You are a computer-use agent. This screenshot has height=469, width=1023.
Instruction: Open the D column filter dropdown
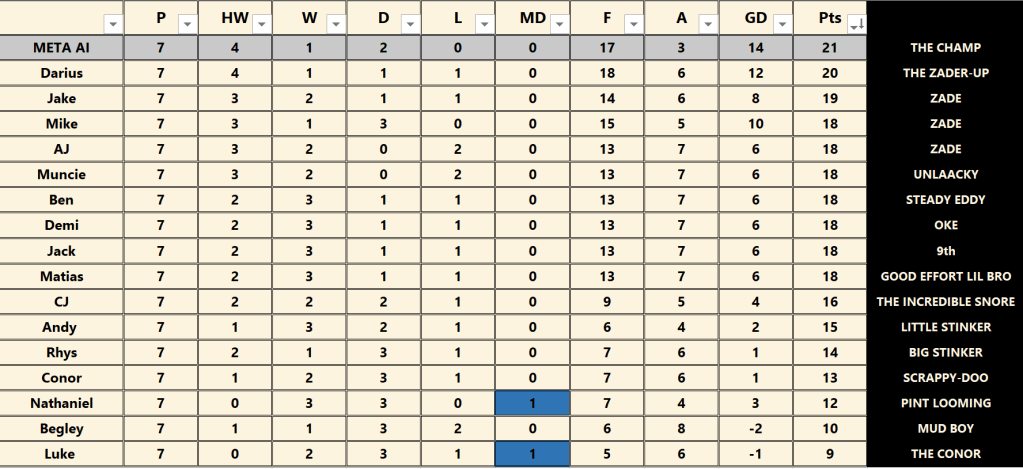coord(410,24)
